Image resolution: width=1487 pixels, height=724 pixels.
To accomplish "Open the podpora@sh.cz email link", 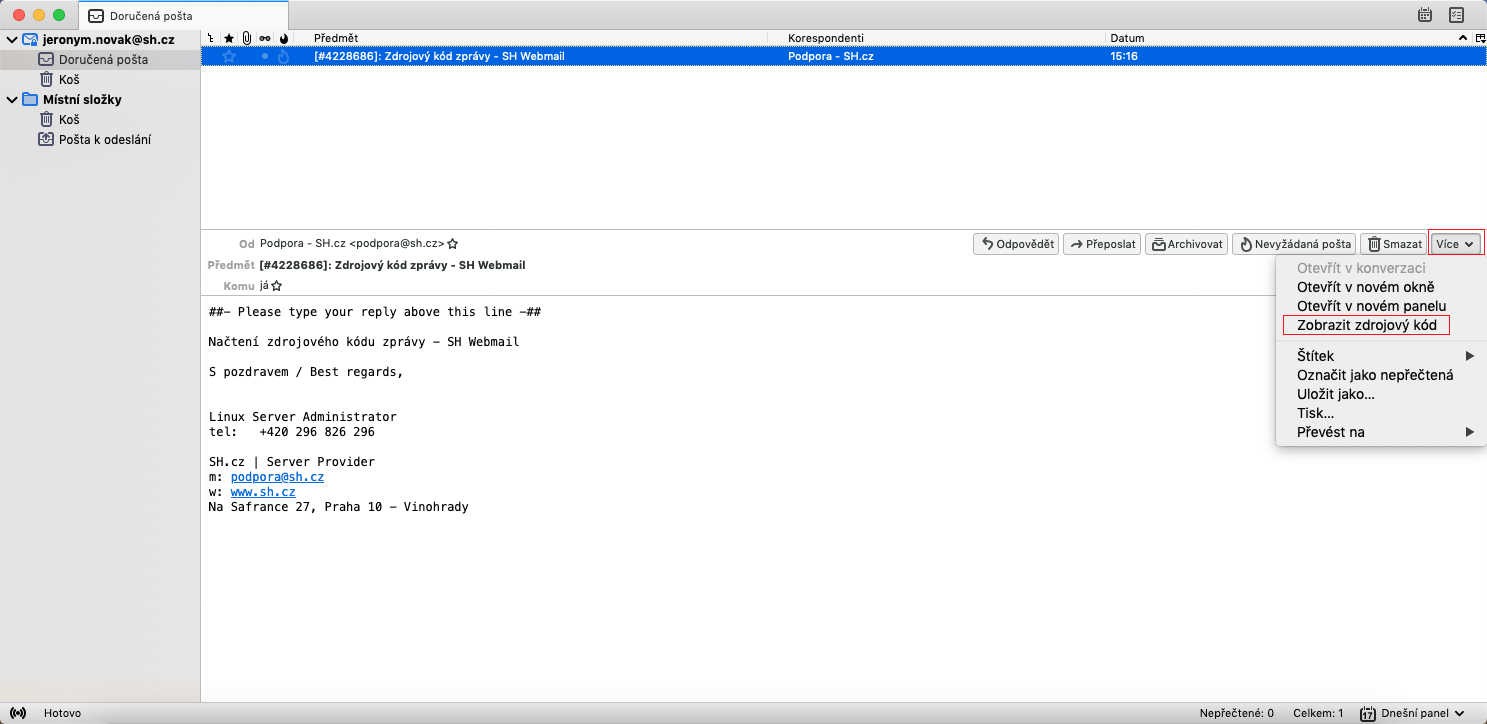I will (277, 477).
